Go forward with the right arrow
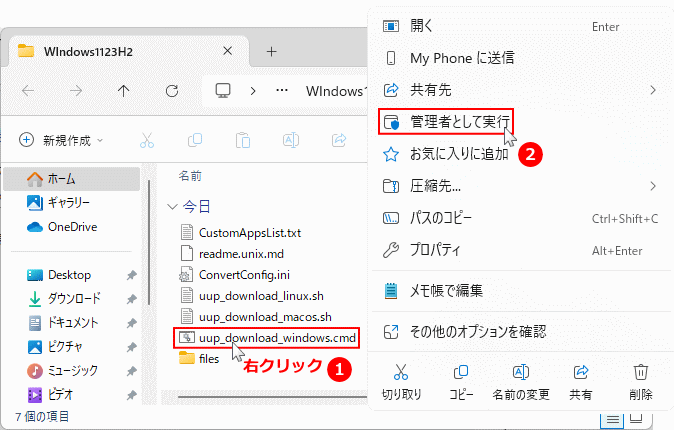Viewport: 674px width, 430px height. 76,91
